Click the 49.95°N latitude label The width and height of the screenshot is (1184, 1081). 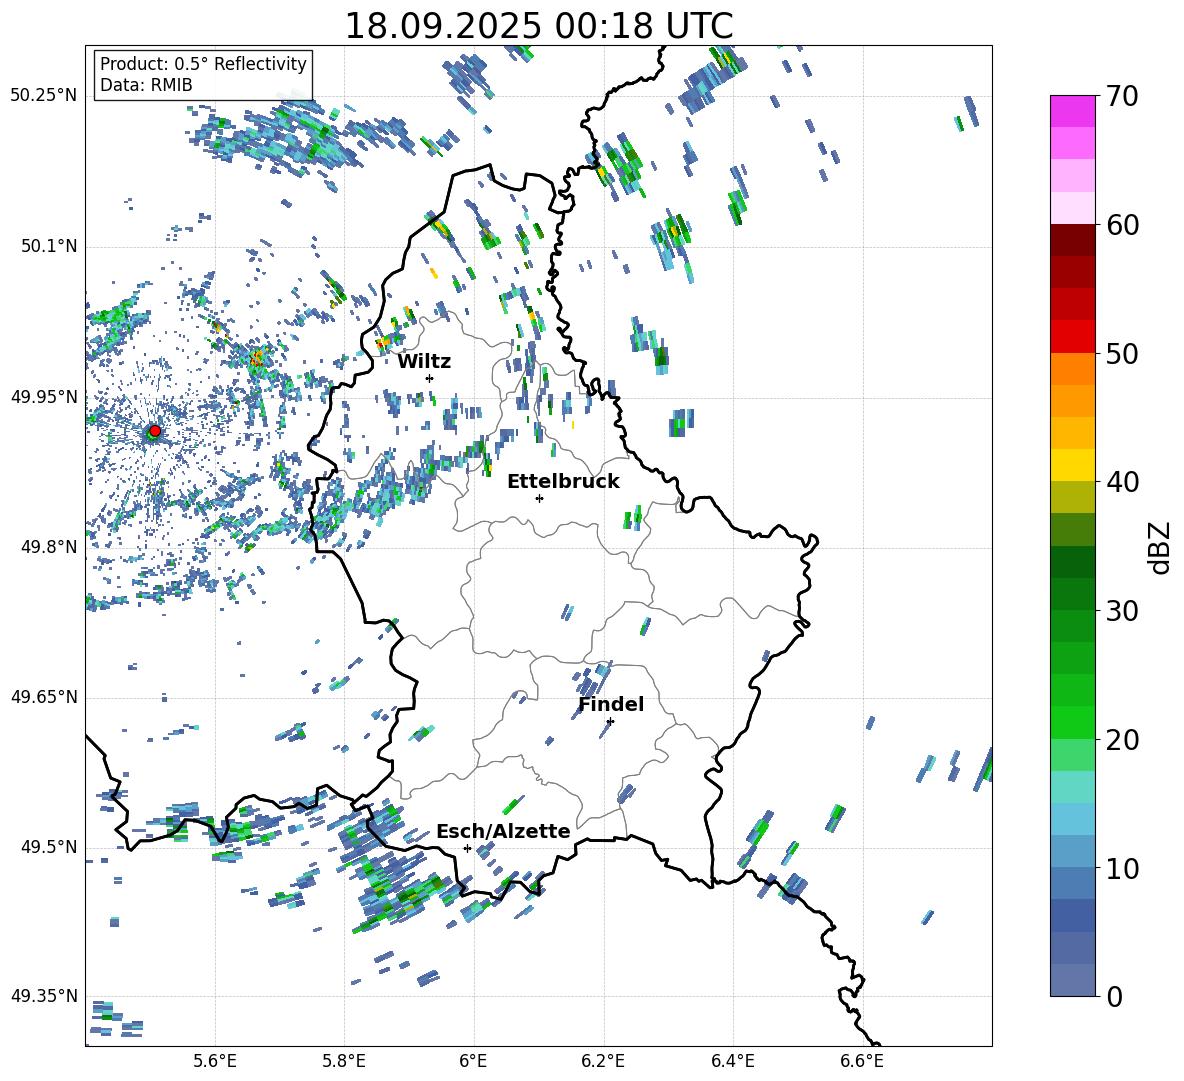pyautogui.click(x=44, y=397)
